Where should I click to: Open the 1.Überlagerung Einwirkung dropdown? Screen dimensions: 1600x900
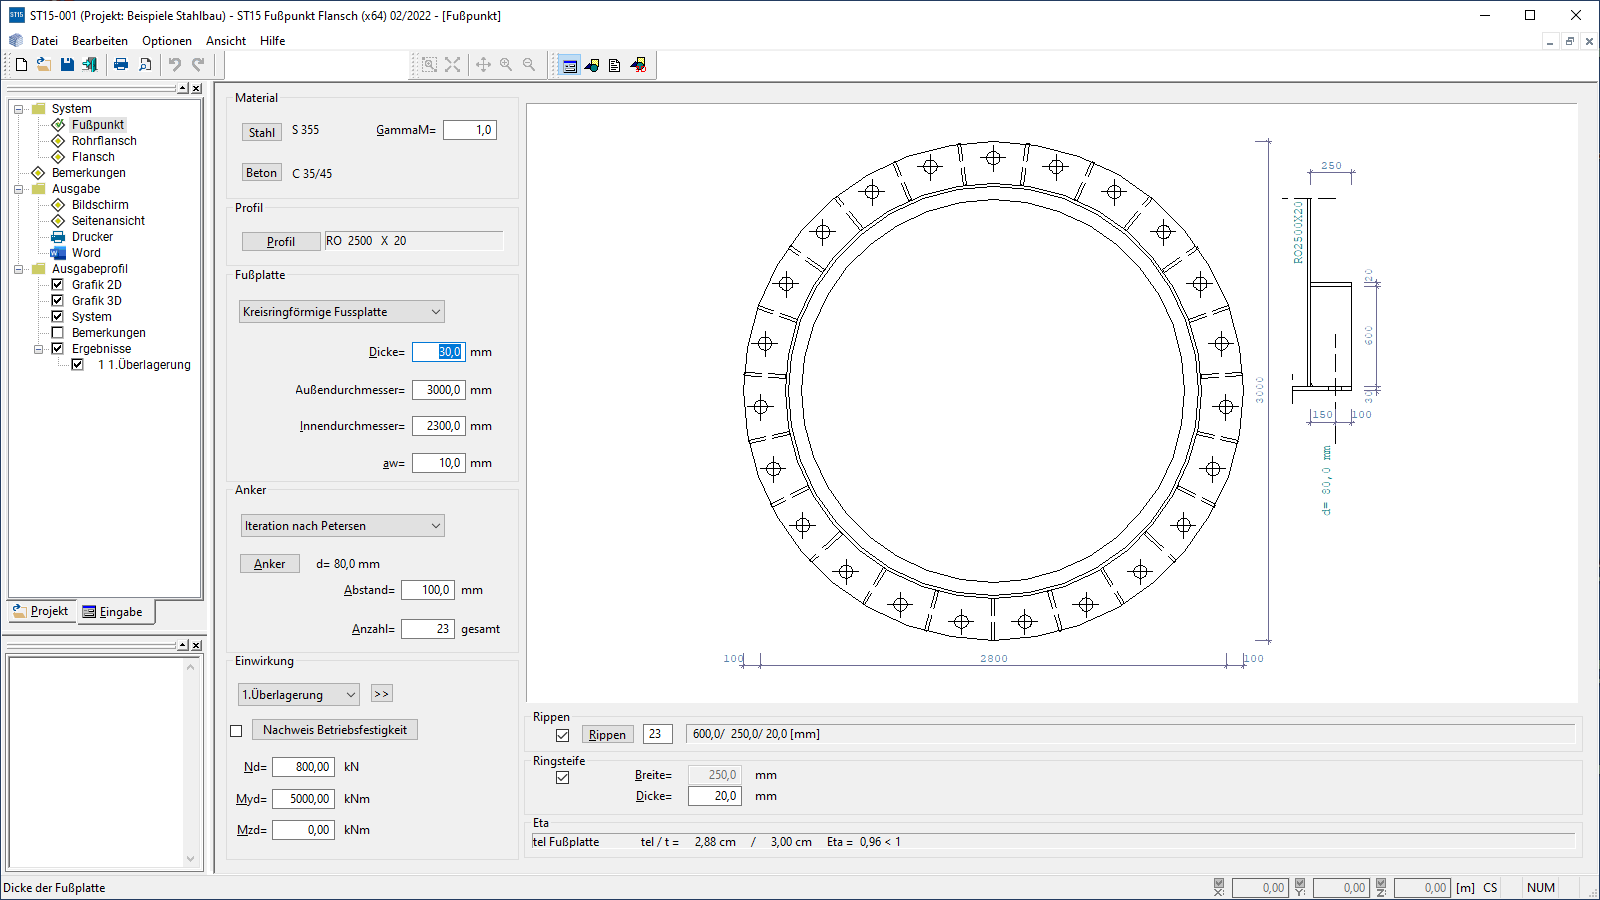(298, 694)
